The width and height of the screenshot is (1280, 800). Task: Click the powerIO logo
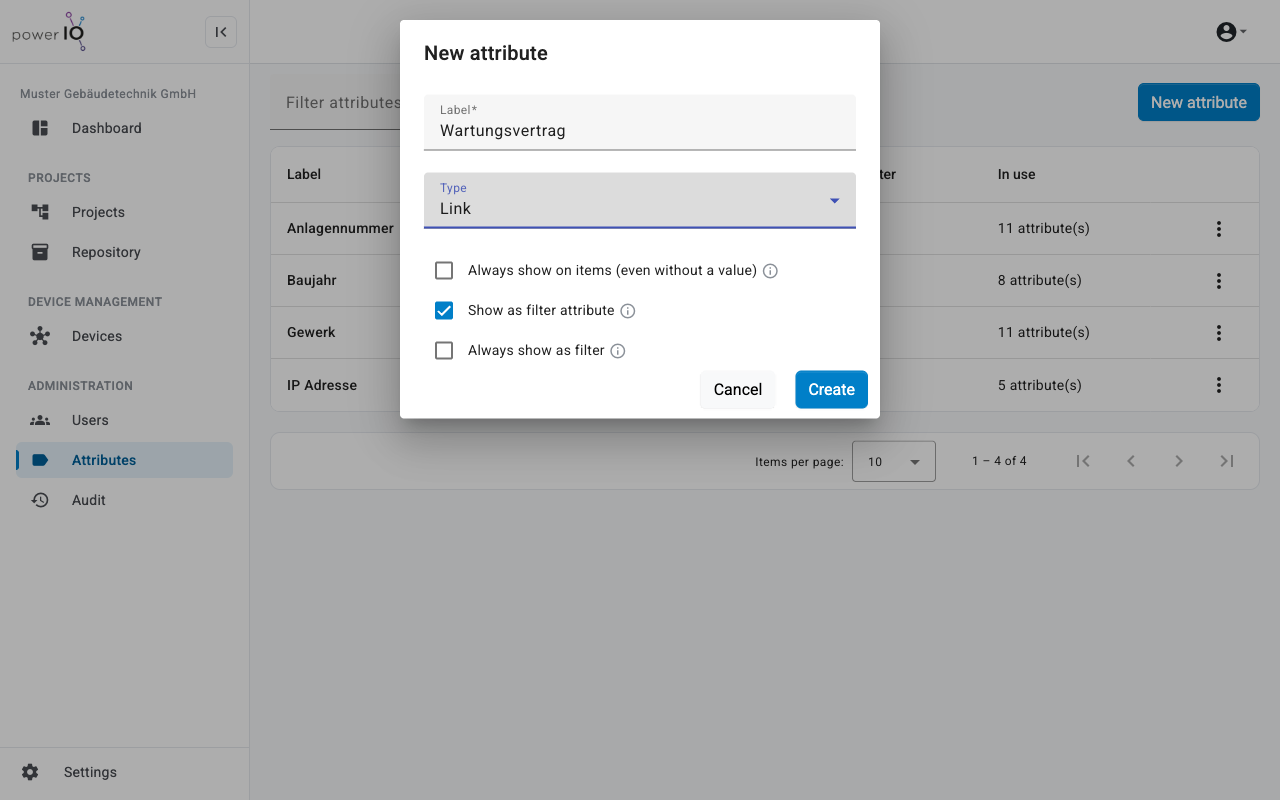(x=50, y=32)
